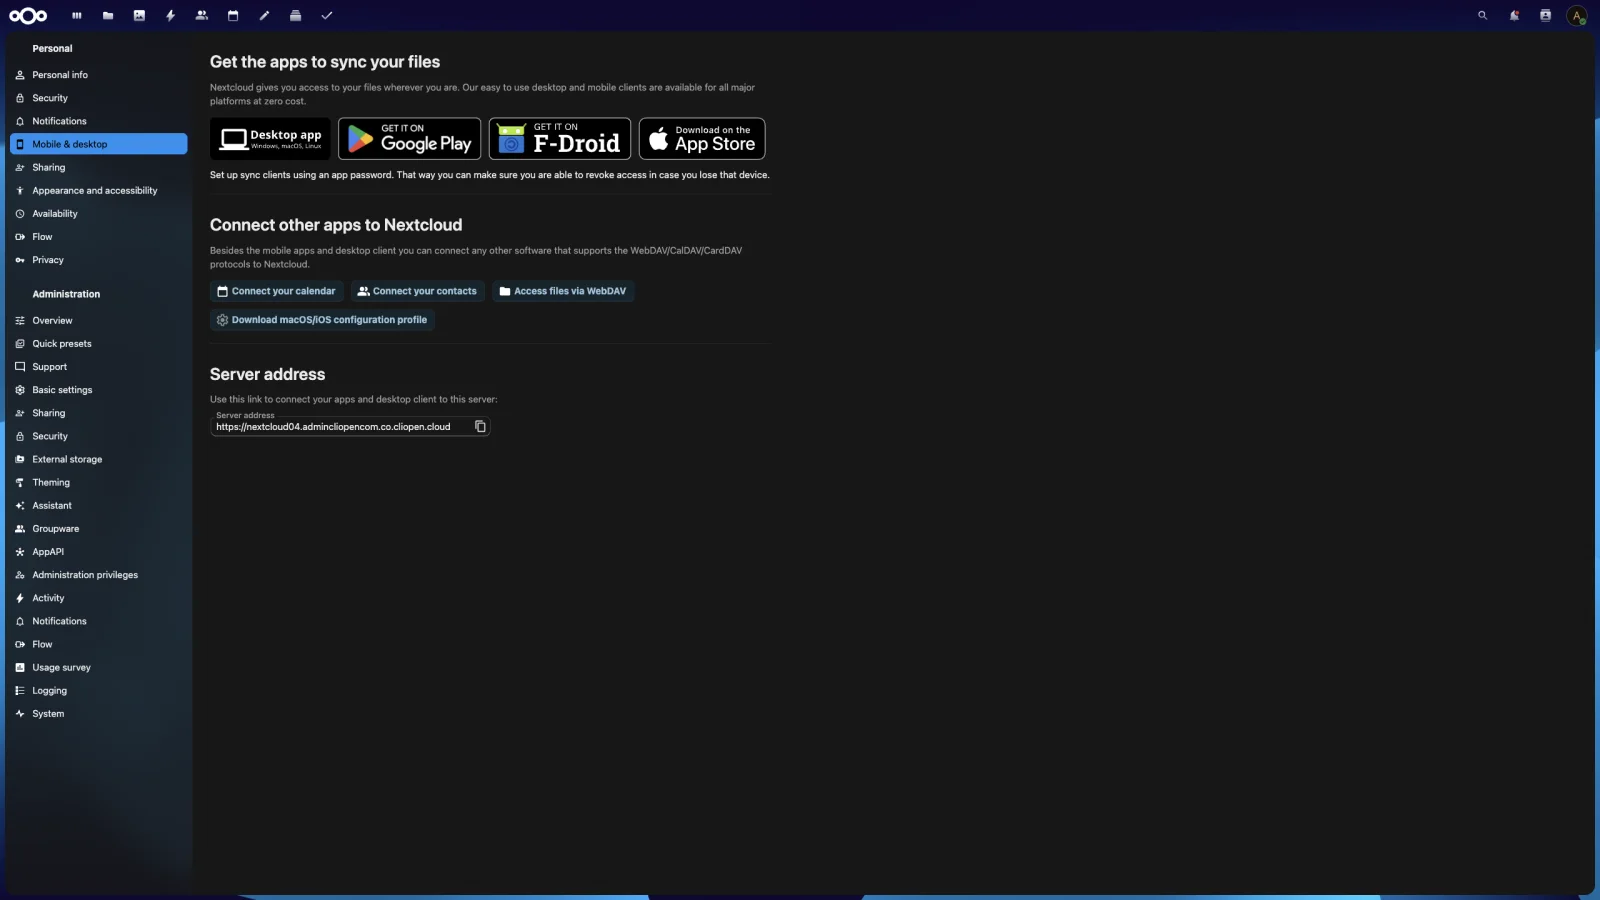Open Usage survey settings
Viewport: 1600px width, 900px height.
tap(99, 667)
